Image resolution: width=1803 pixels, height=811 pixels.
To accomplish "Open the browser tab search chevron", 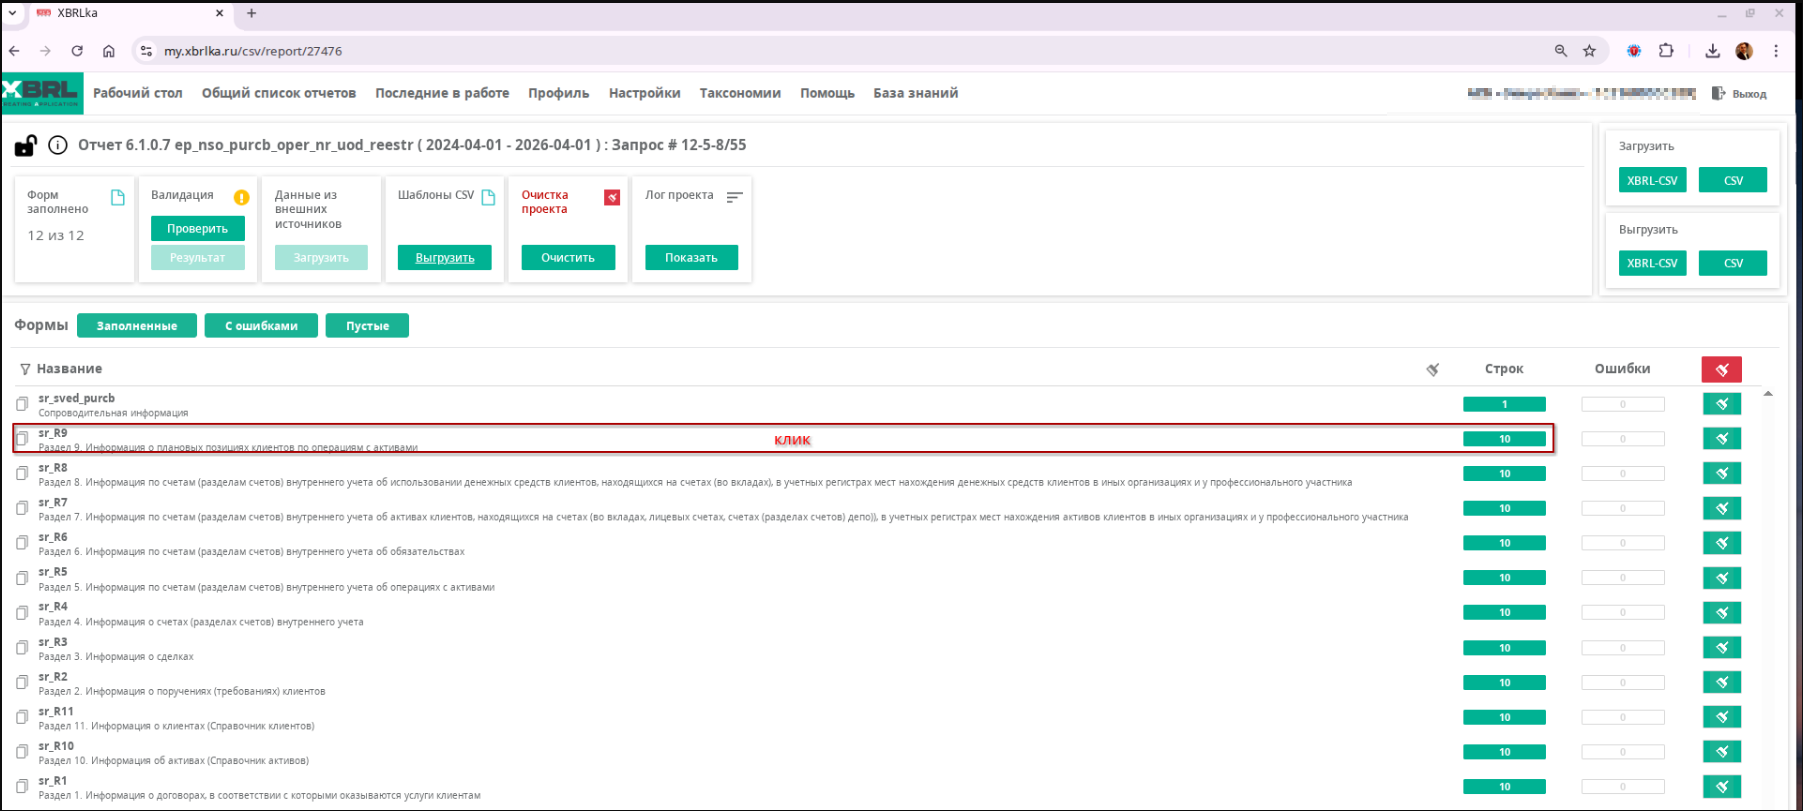I will [x=12, y=13].
